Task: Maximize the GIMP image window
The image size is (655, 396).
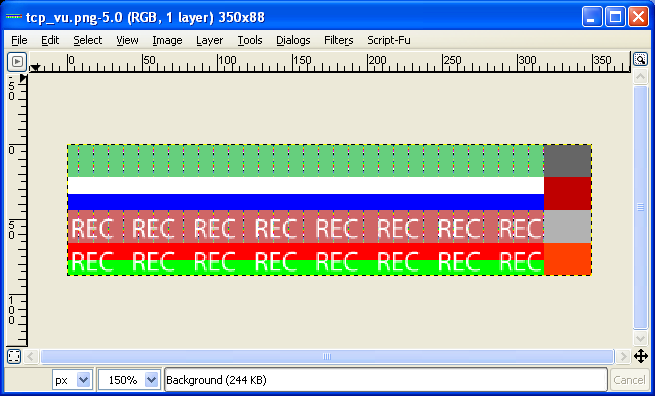Action: (x=615, y=17)
